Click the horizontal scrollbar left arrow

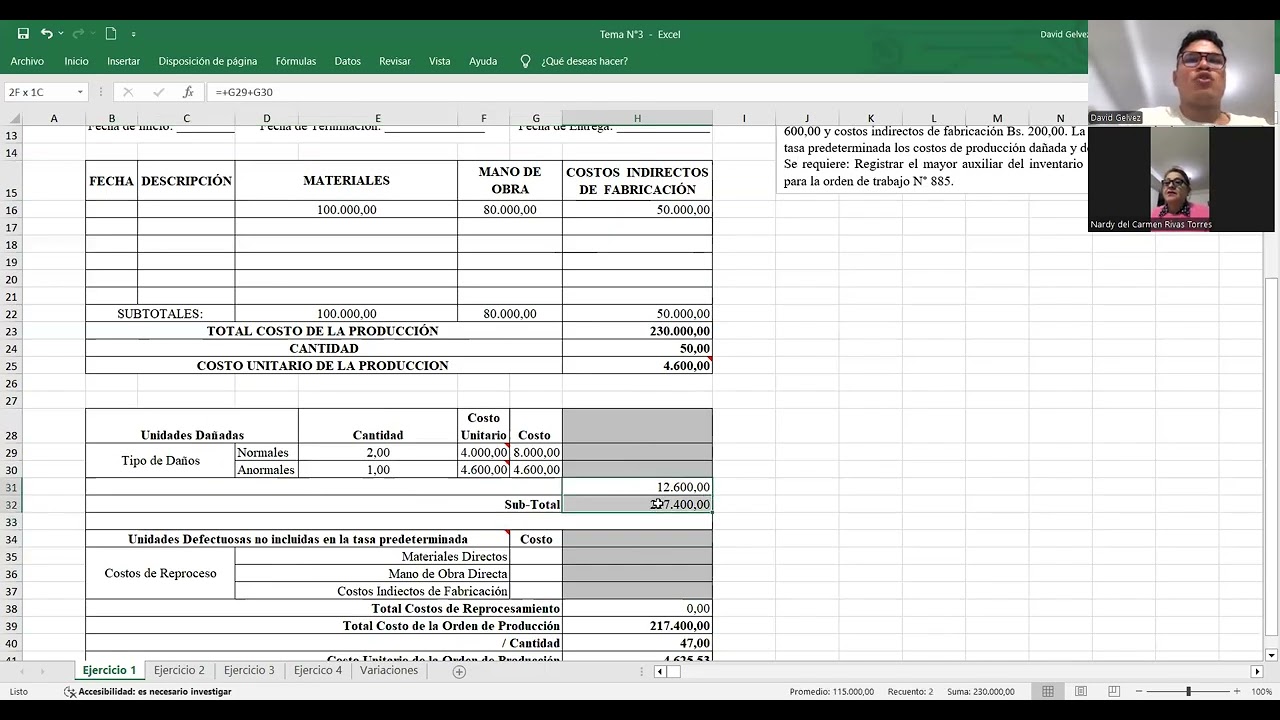[660, 671]
